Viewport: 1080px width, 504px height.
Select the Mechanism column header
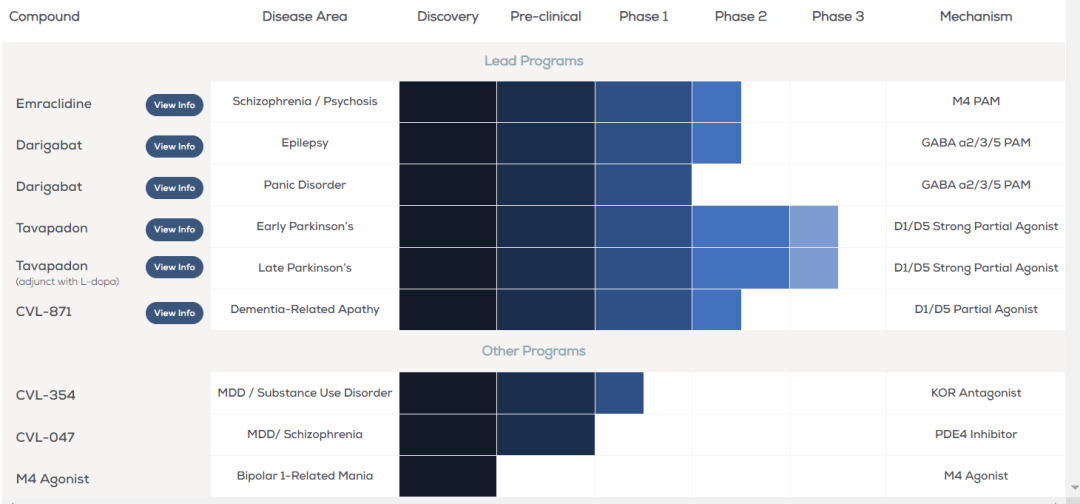(976, 17)
